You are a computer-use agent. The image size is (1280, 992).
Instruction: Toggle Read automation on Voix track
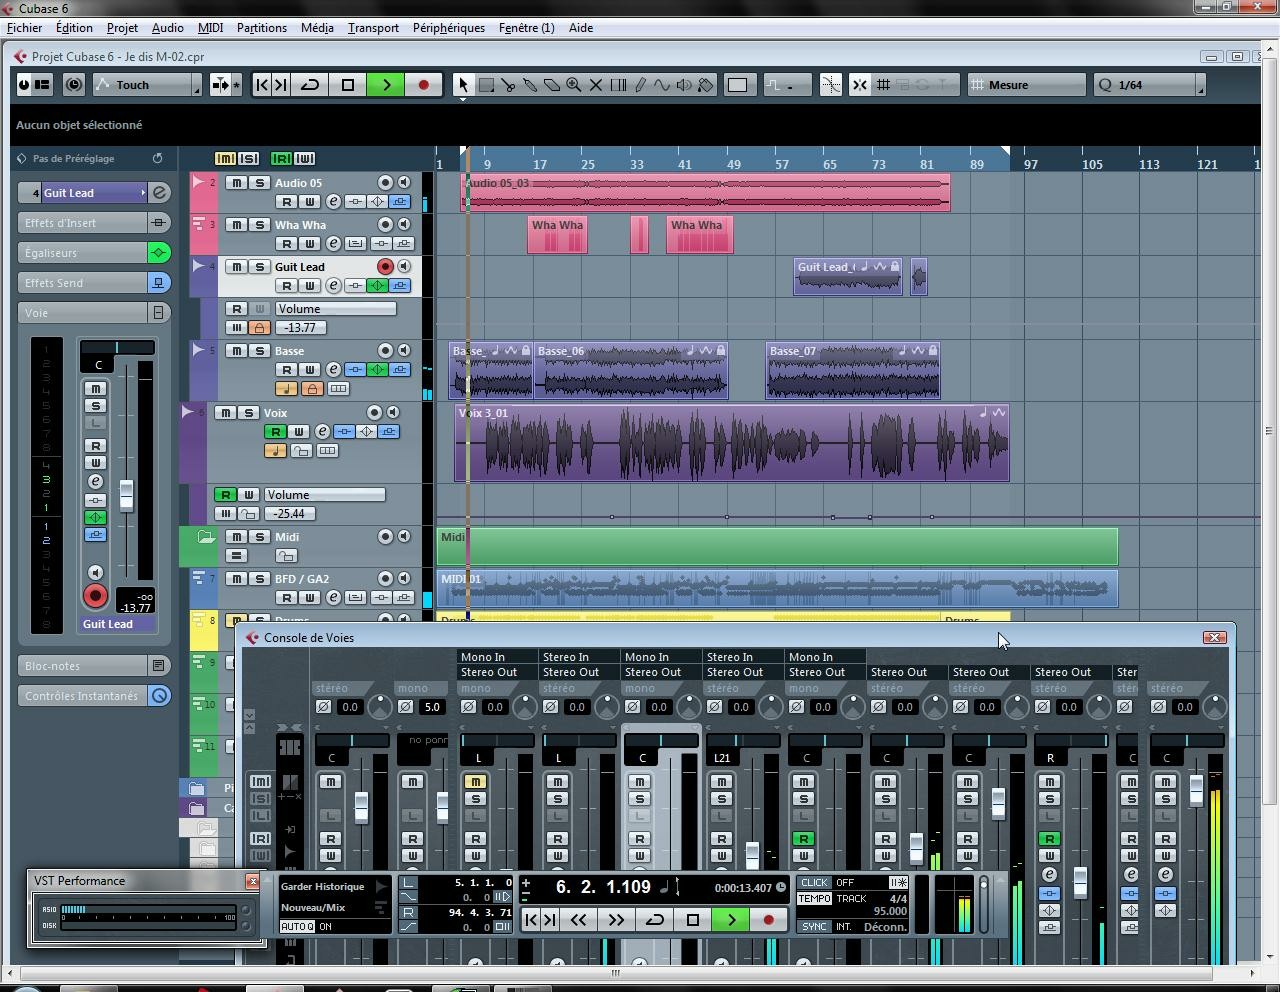pos(275,432)
